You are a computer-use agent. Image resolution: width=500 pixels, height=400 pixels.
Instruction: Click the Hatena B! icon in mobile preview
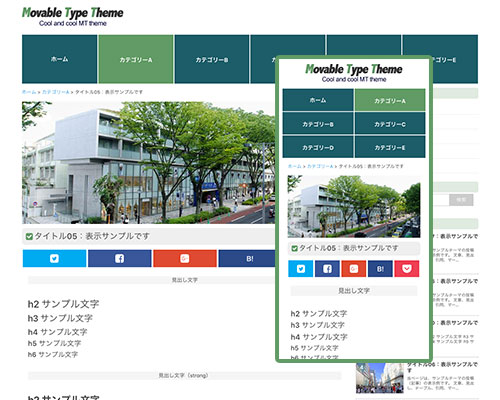pos(380,269)
